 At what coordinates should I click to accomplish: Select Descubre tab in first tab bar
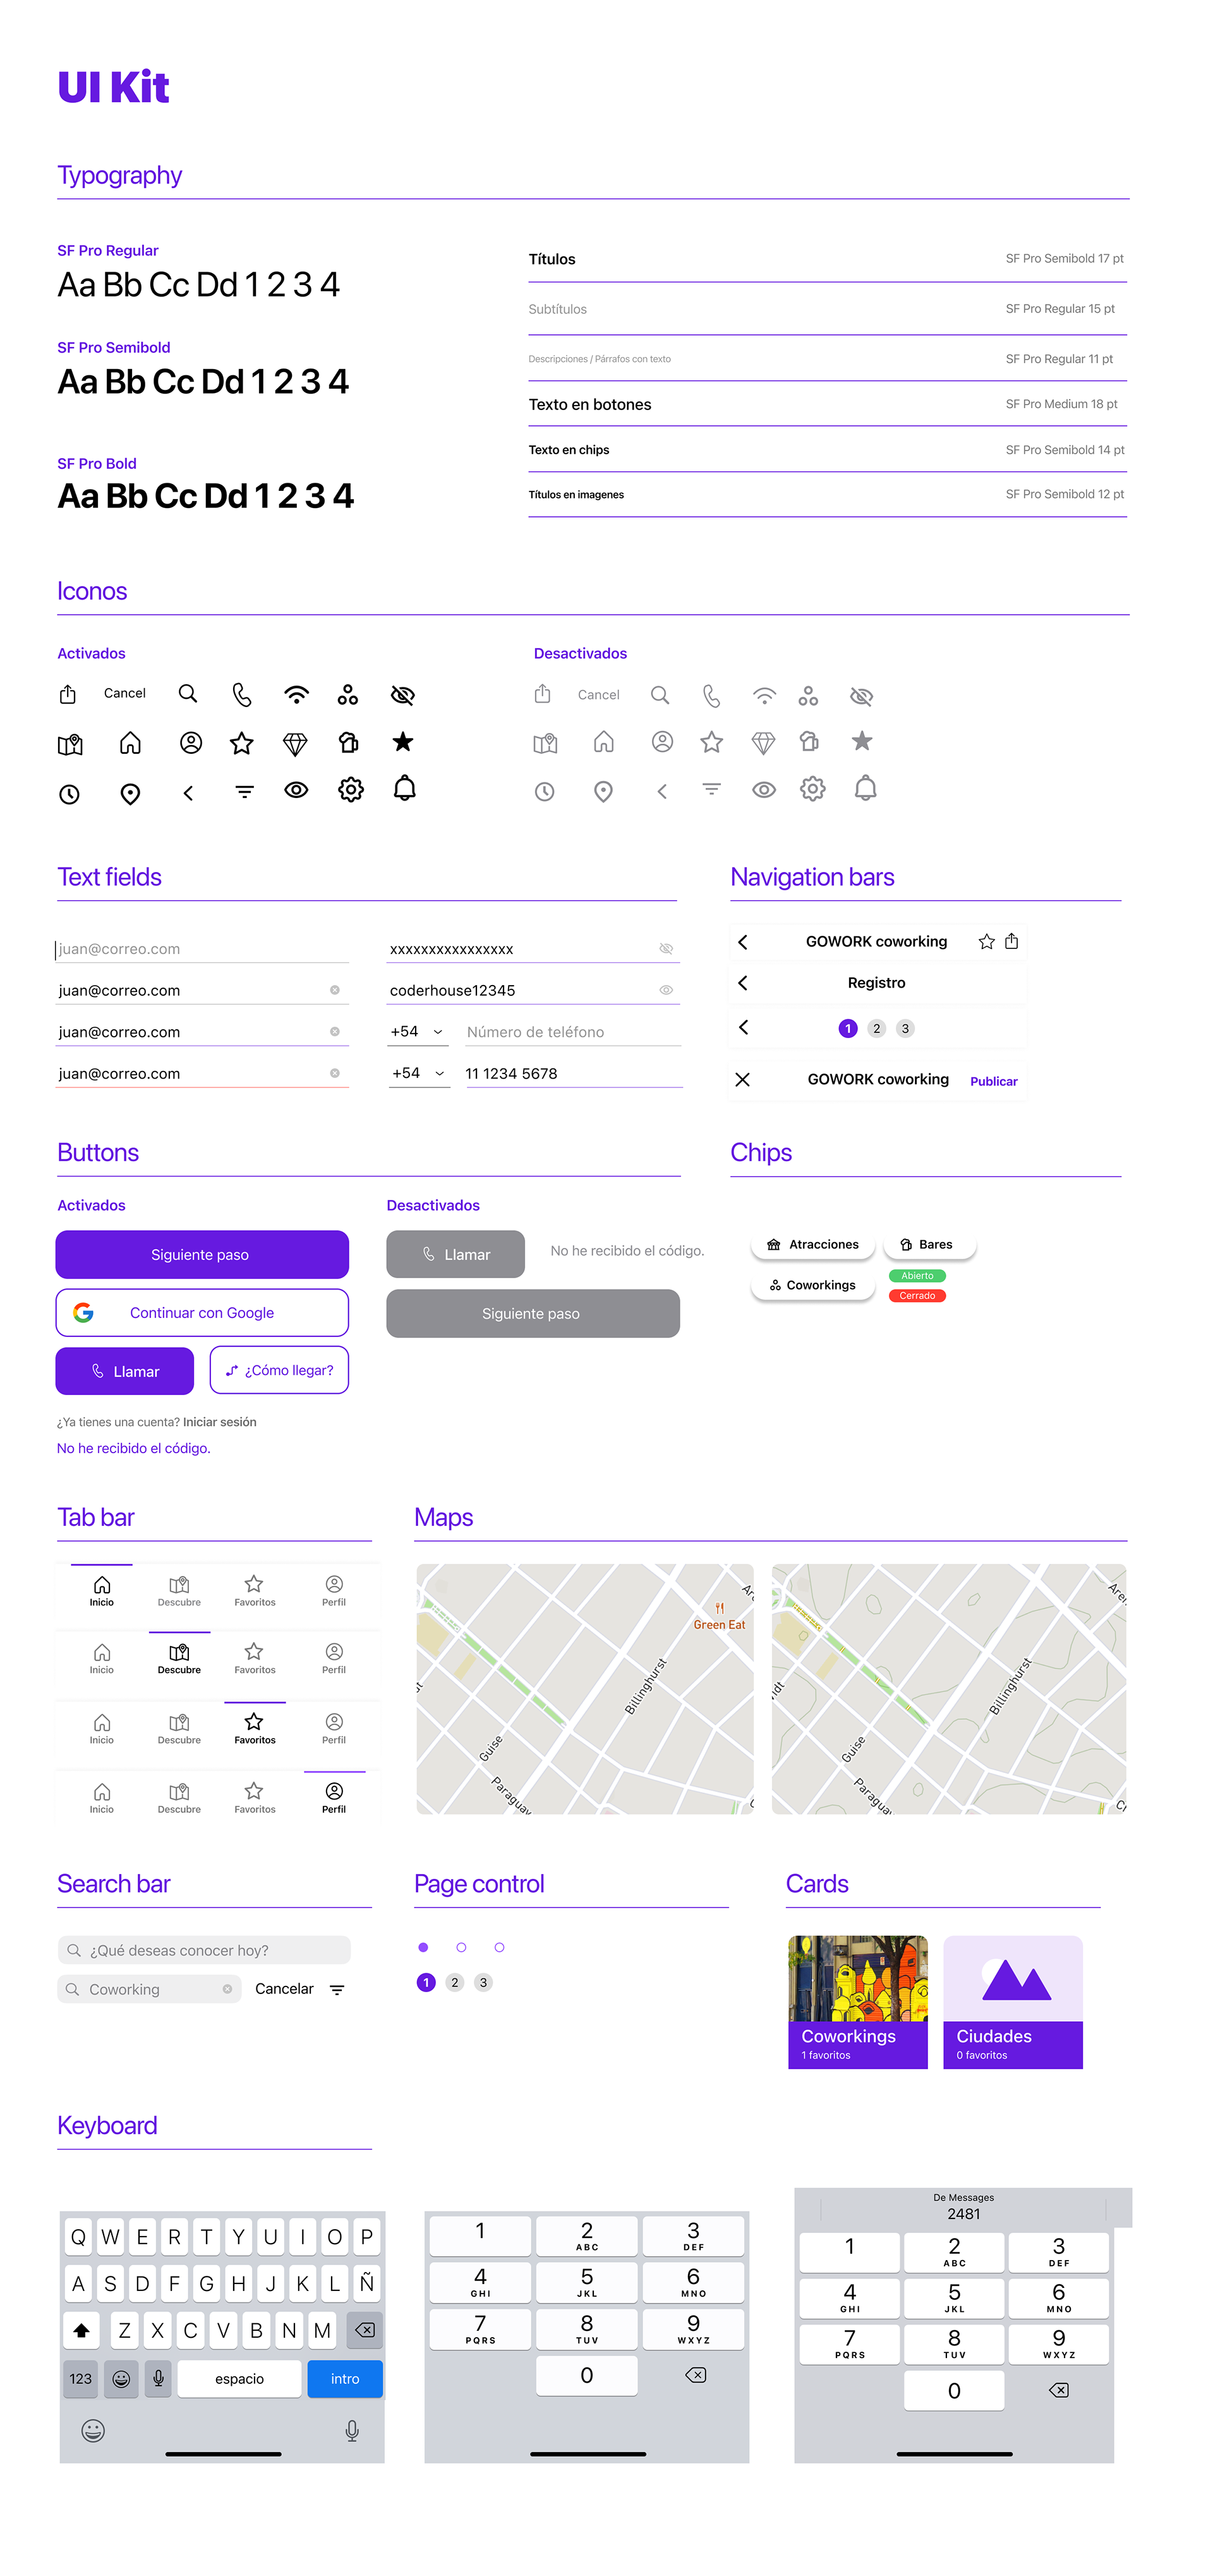[x=179, y=1590]
